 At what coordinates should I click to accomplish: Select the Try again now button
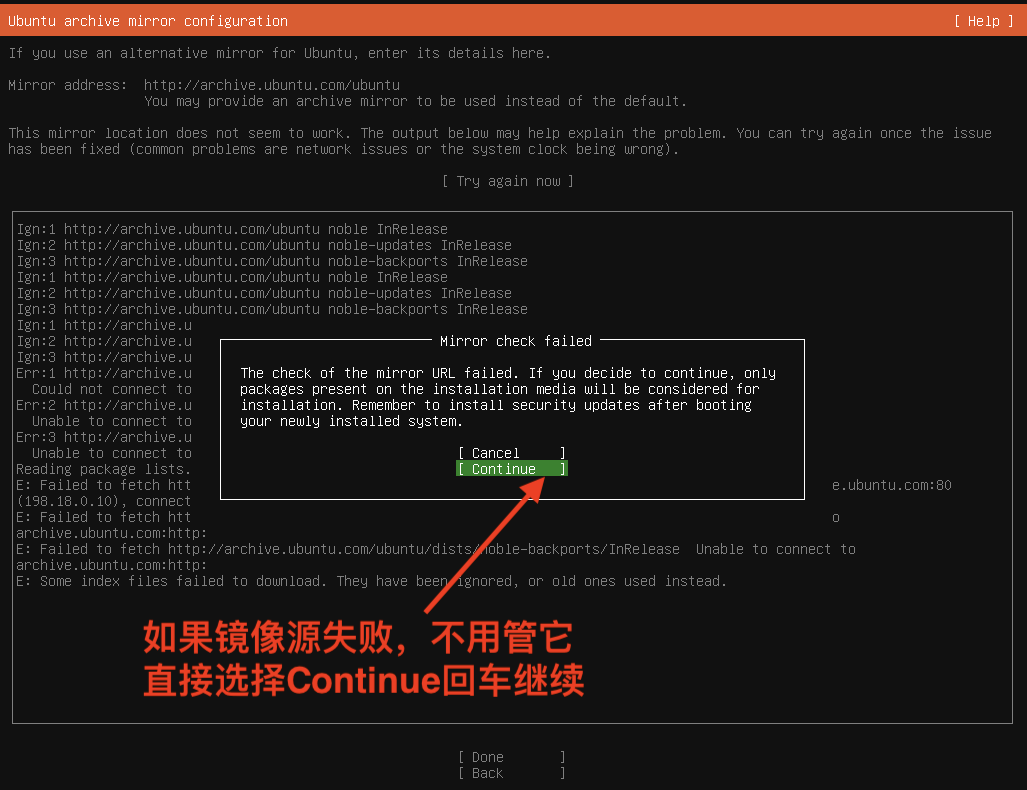(x=508, y=181)
